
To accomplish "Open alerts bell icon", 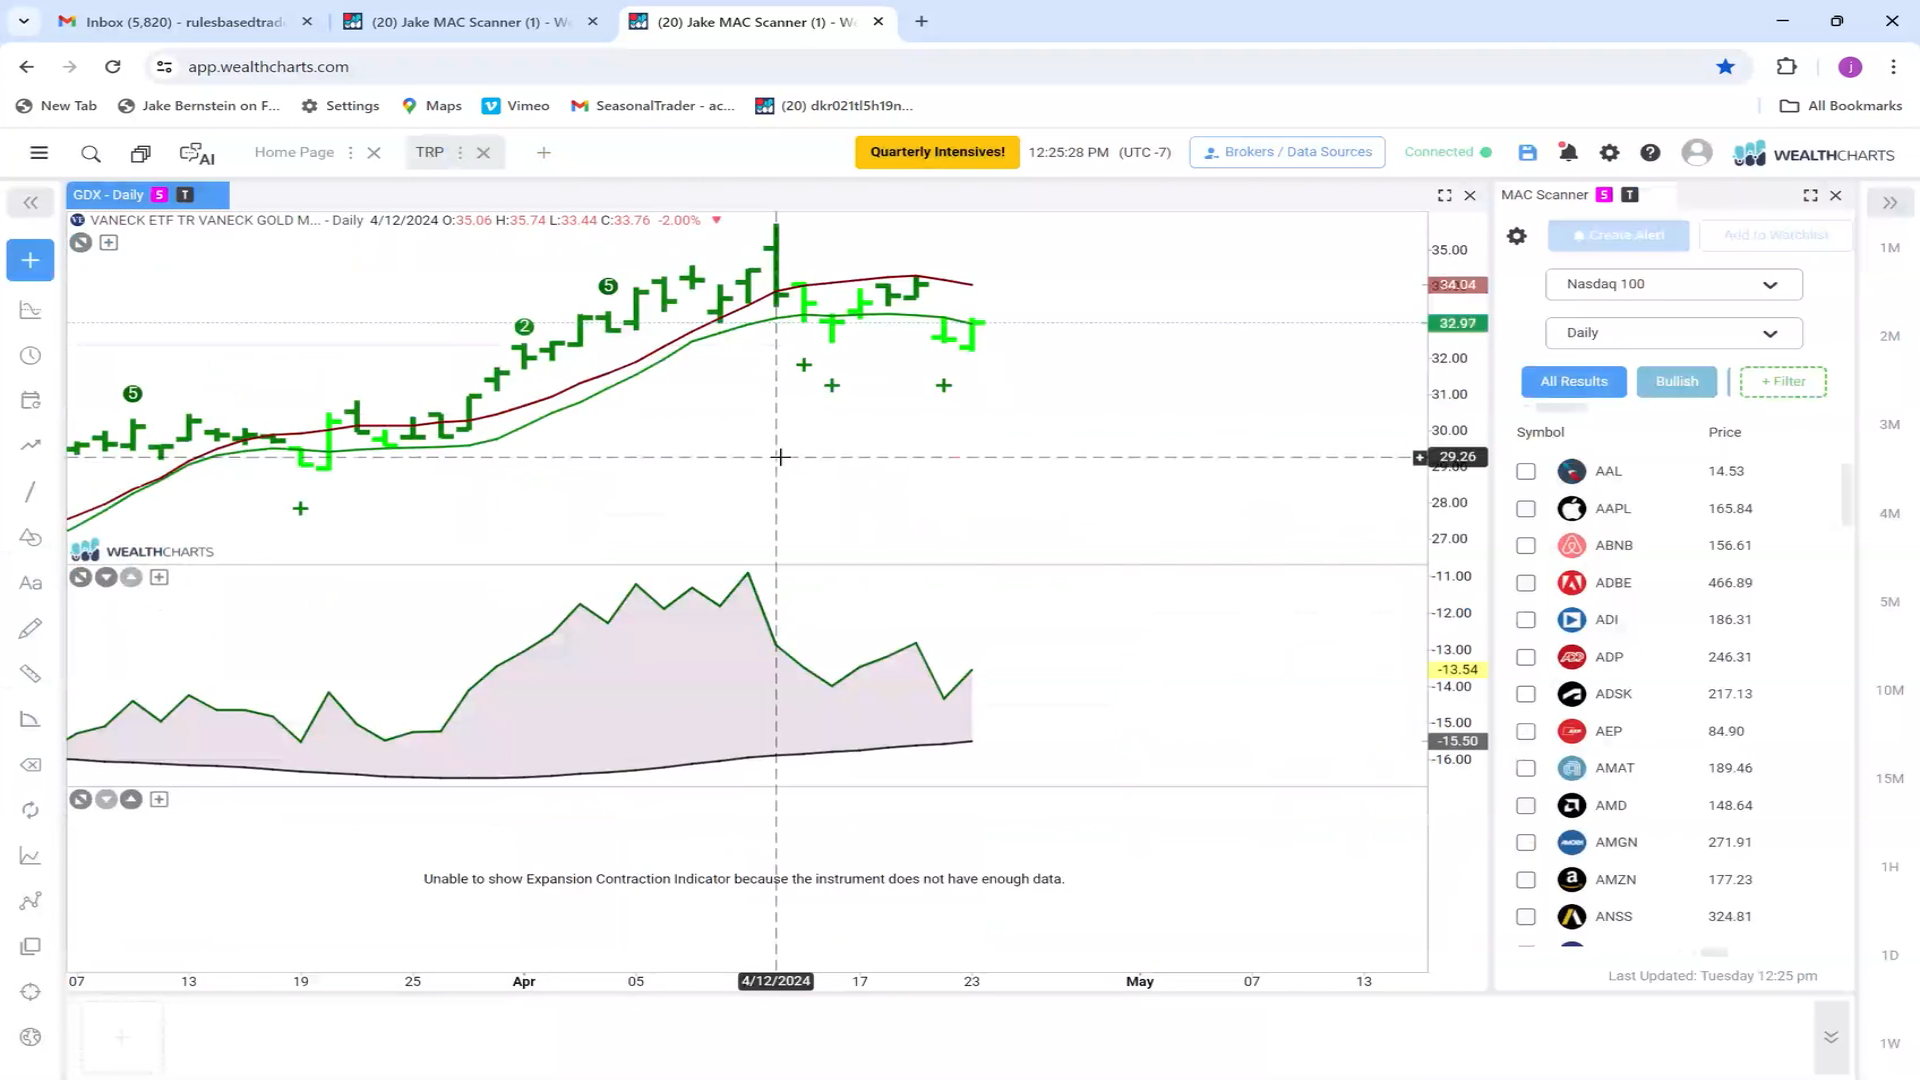I will click(1568, 152).
